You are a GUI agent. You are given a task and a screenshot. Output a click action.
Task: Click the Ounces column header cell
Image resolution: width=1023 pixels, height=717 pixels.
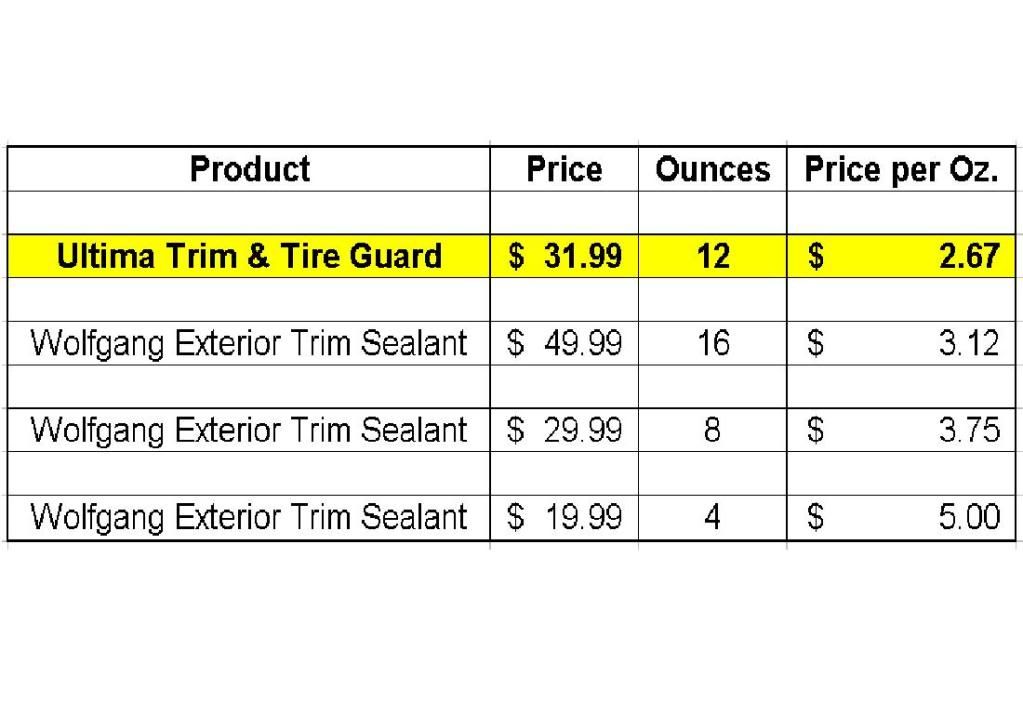712,169
